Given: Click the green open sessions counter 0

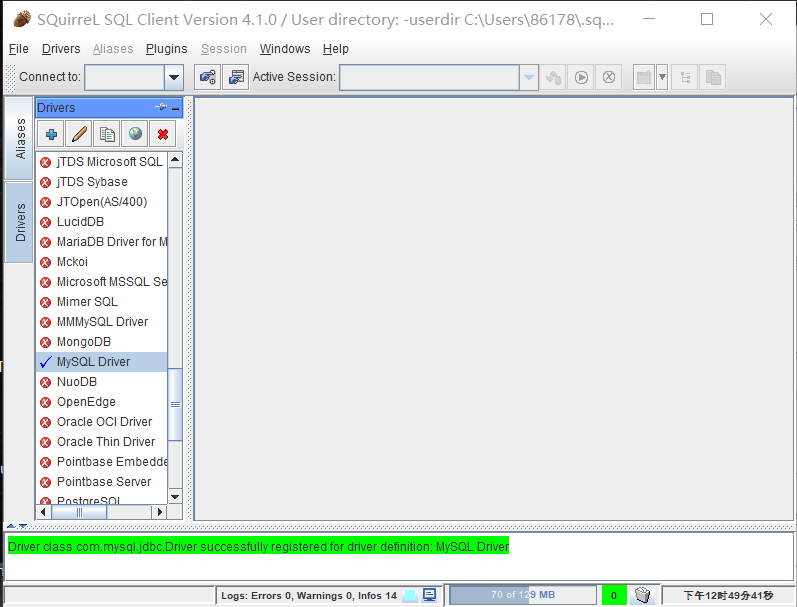Looking at the screenshot, I should point(614,595).
